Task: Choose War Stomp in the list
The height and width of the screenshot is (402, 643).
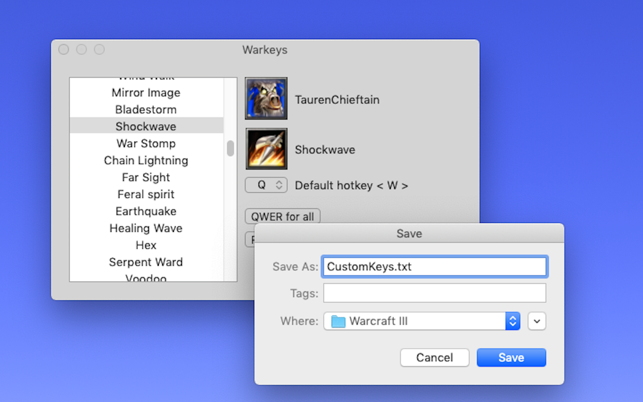Action: (x=146, y=143)
